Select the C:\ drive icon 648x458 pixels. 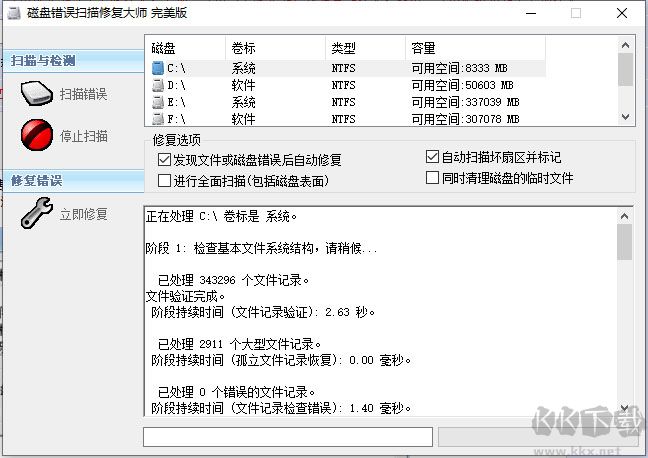click(x=158, y=68)
